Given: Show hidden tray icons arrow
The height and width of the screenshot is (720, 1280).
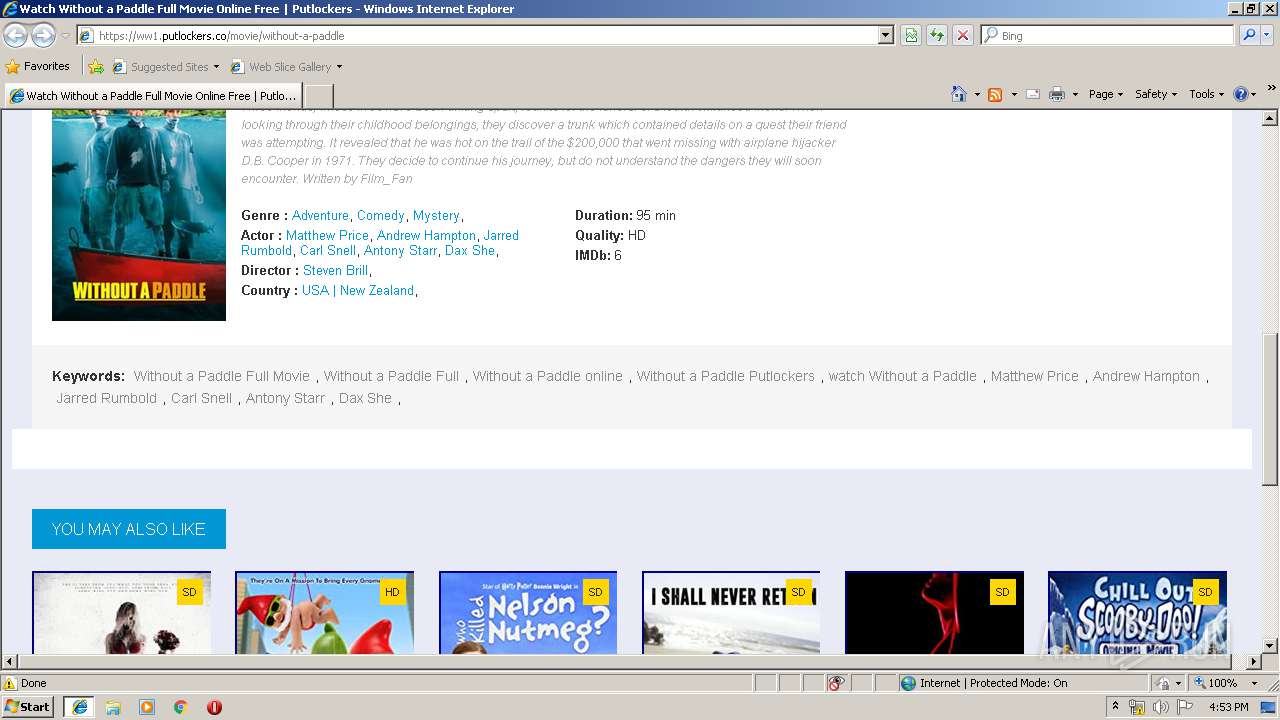Looking at the screenshot, I should pos(1116,707).
